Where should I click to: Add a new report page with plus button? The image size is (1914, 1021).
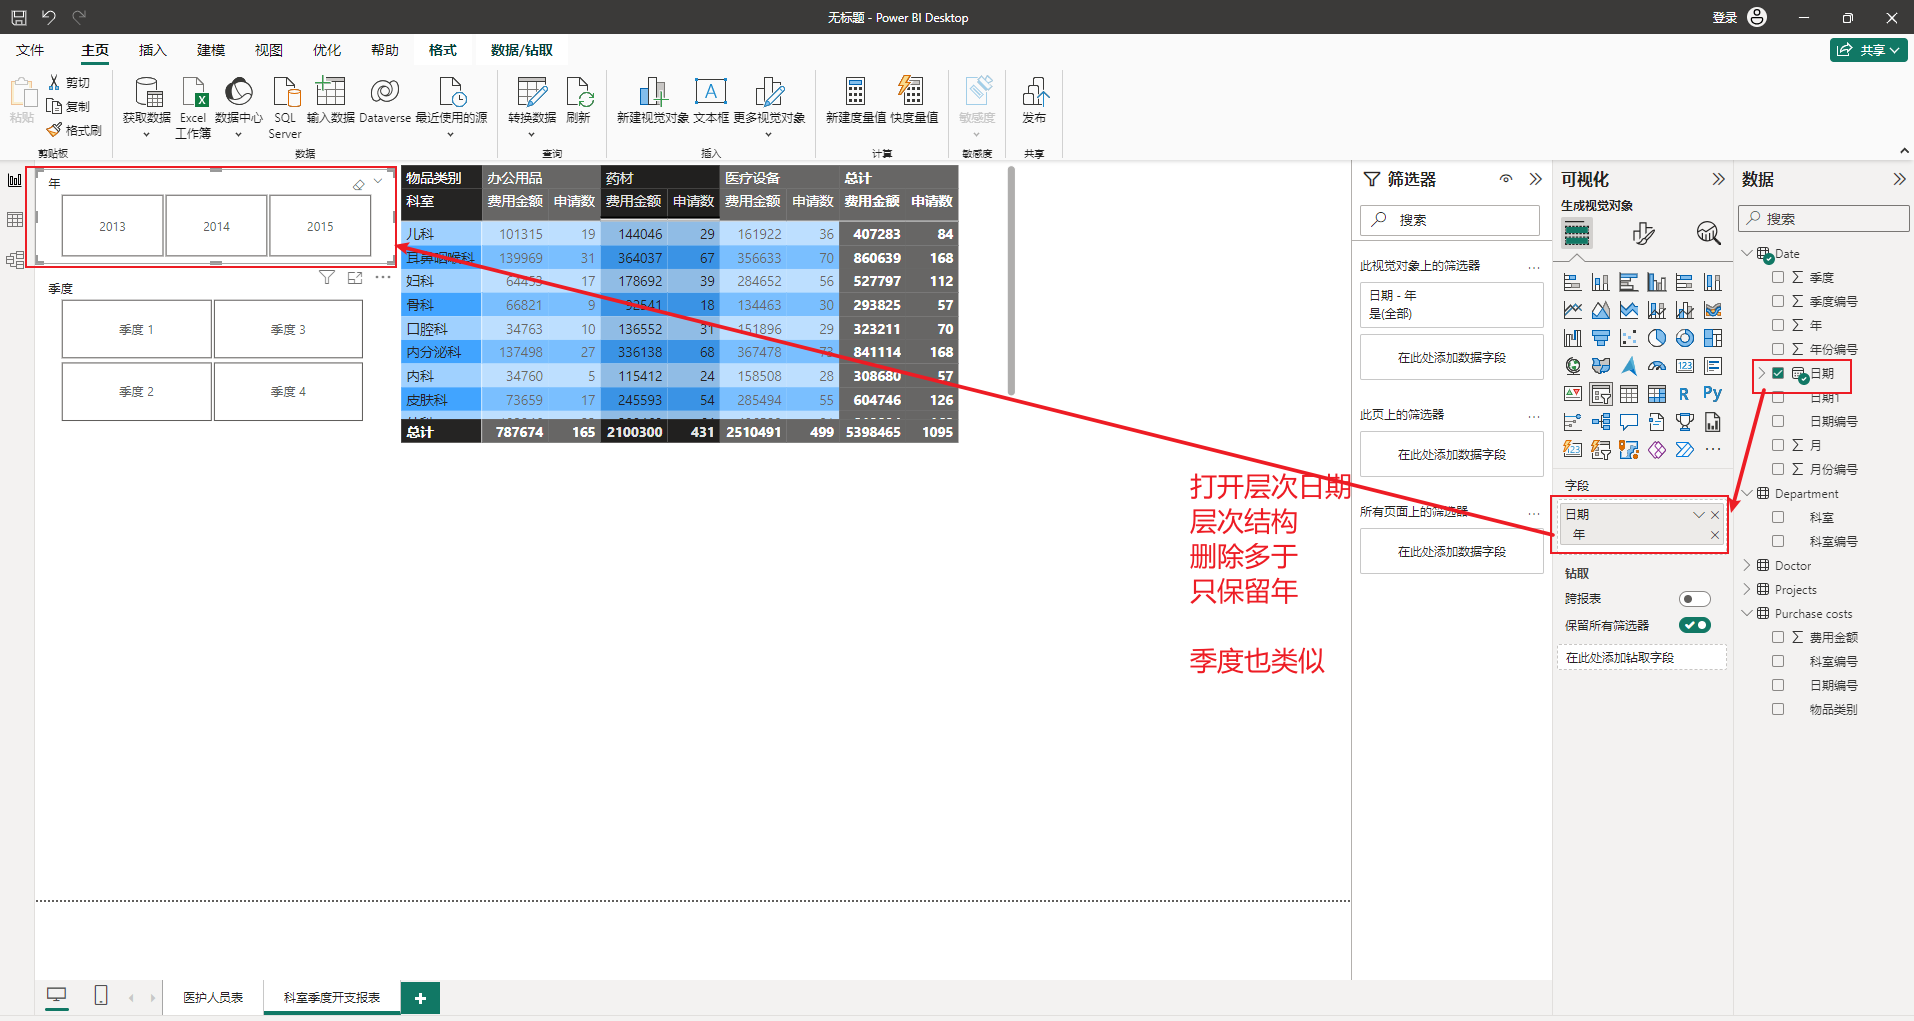(x=420, y=997)
